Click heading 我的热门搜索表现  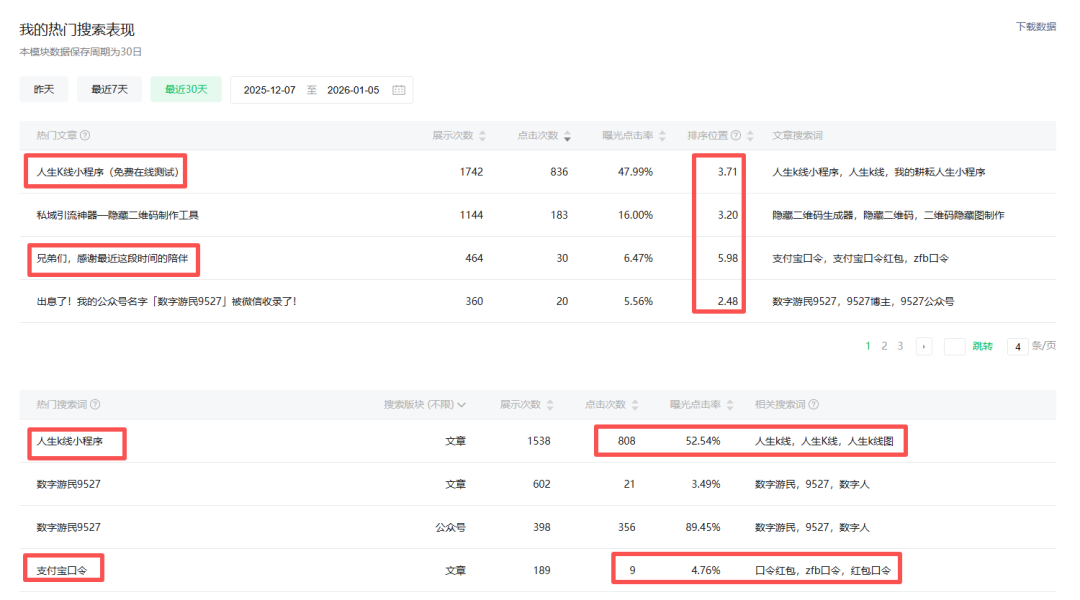click(77, 30)
